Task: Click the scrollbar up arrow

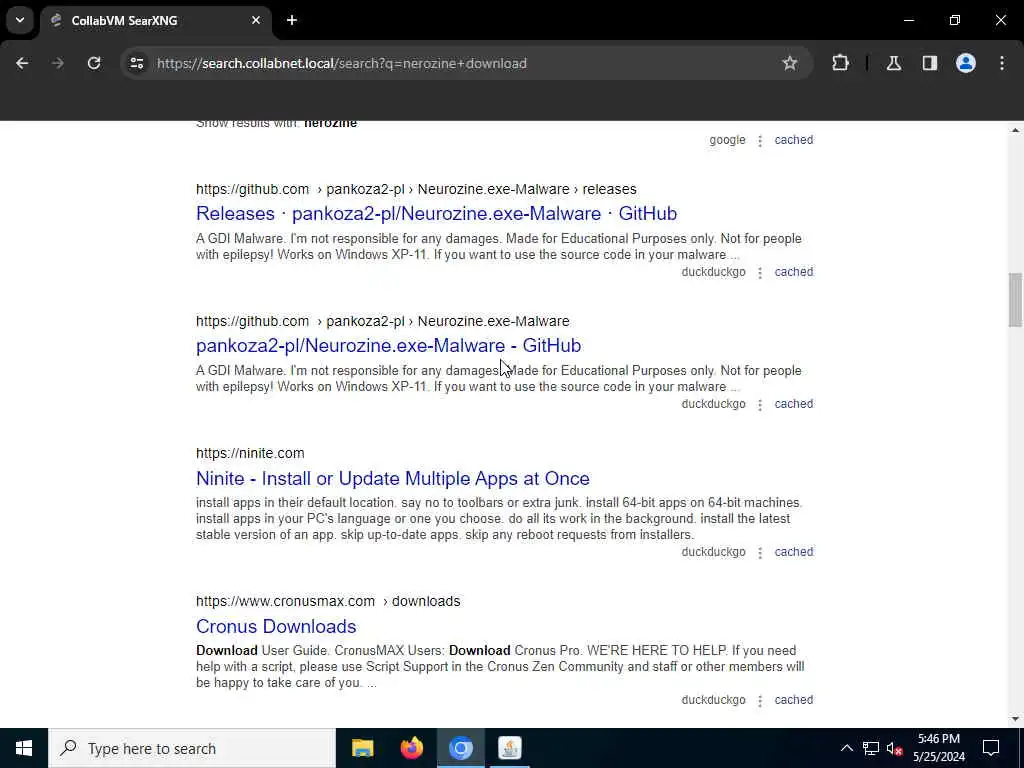Action: point(1015,130)
